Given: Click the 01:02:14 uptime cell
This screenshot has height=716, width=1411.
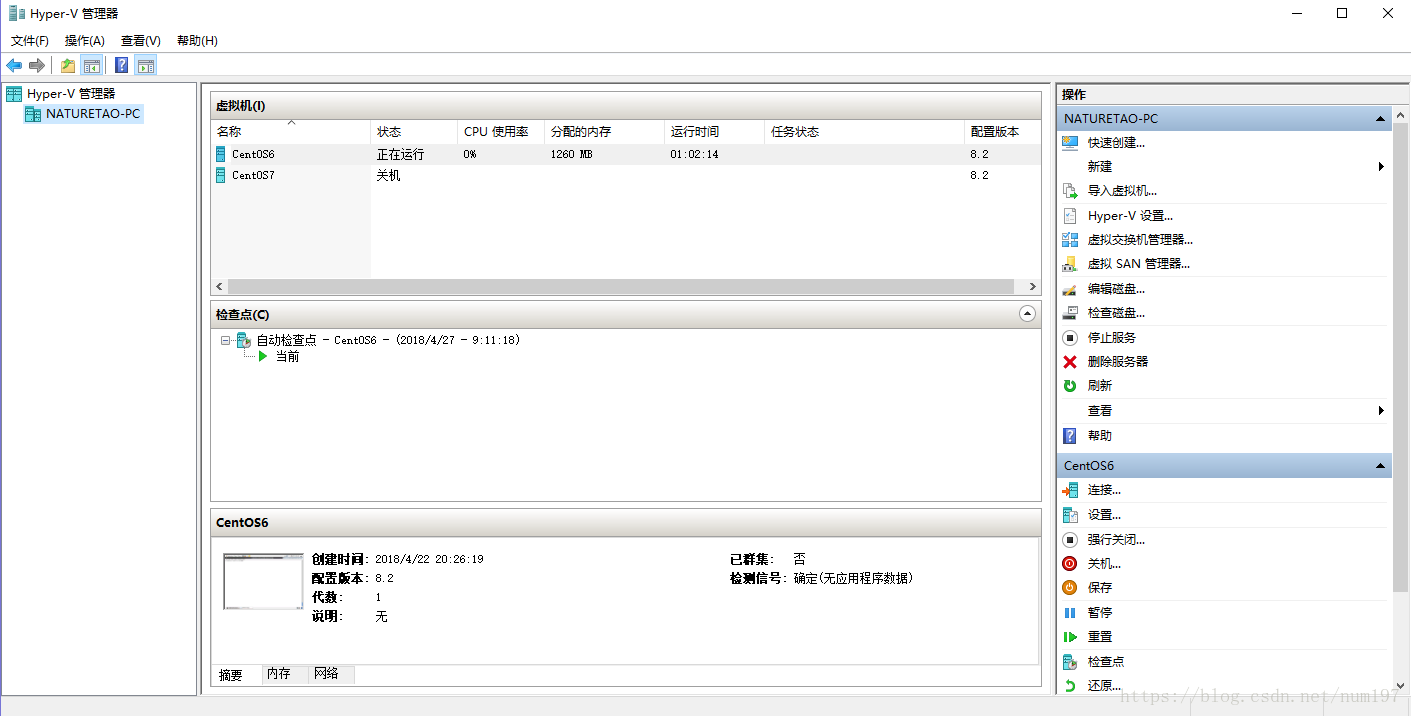Looking at the screenshot, I should coord(694,154).
